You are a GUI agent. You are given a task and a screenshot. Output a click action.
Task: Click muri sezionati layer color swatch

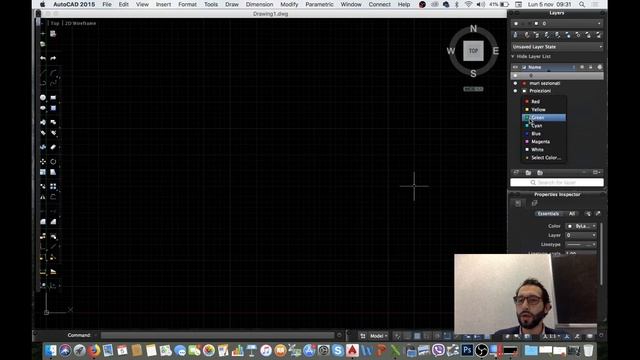tap(524, 83)
